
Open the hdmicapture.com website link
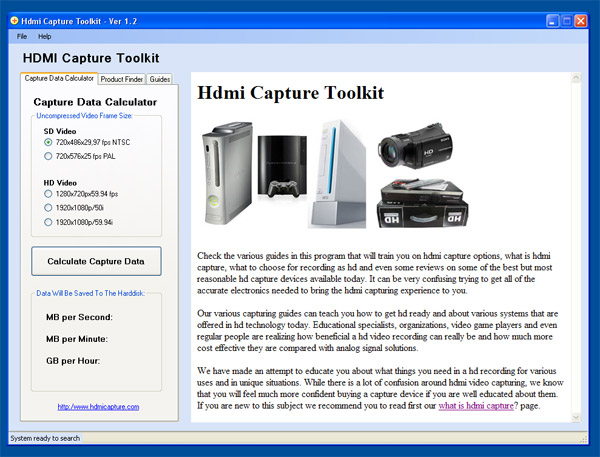(x=98, y=406)
